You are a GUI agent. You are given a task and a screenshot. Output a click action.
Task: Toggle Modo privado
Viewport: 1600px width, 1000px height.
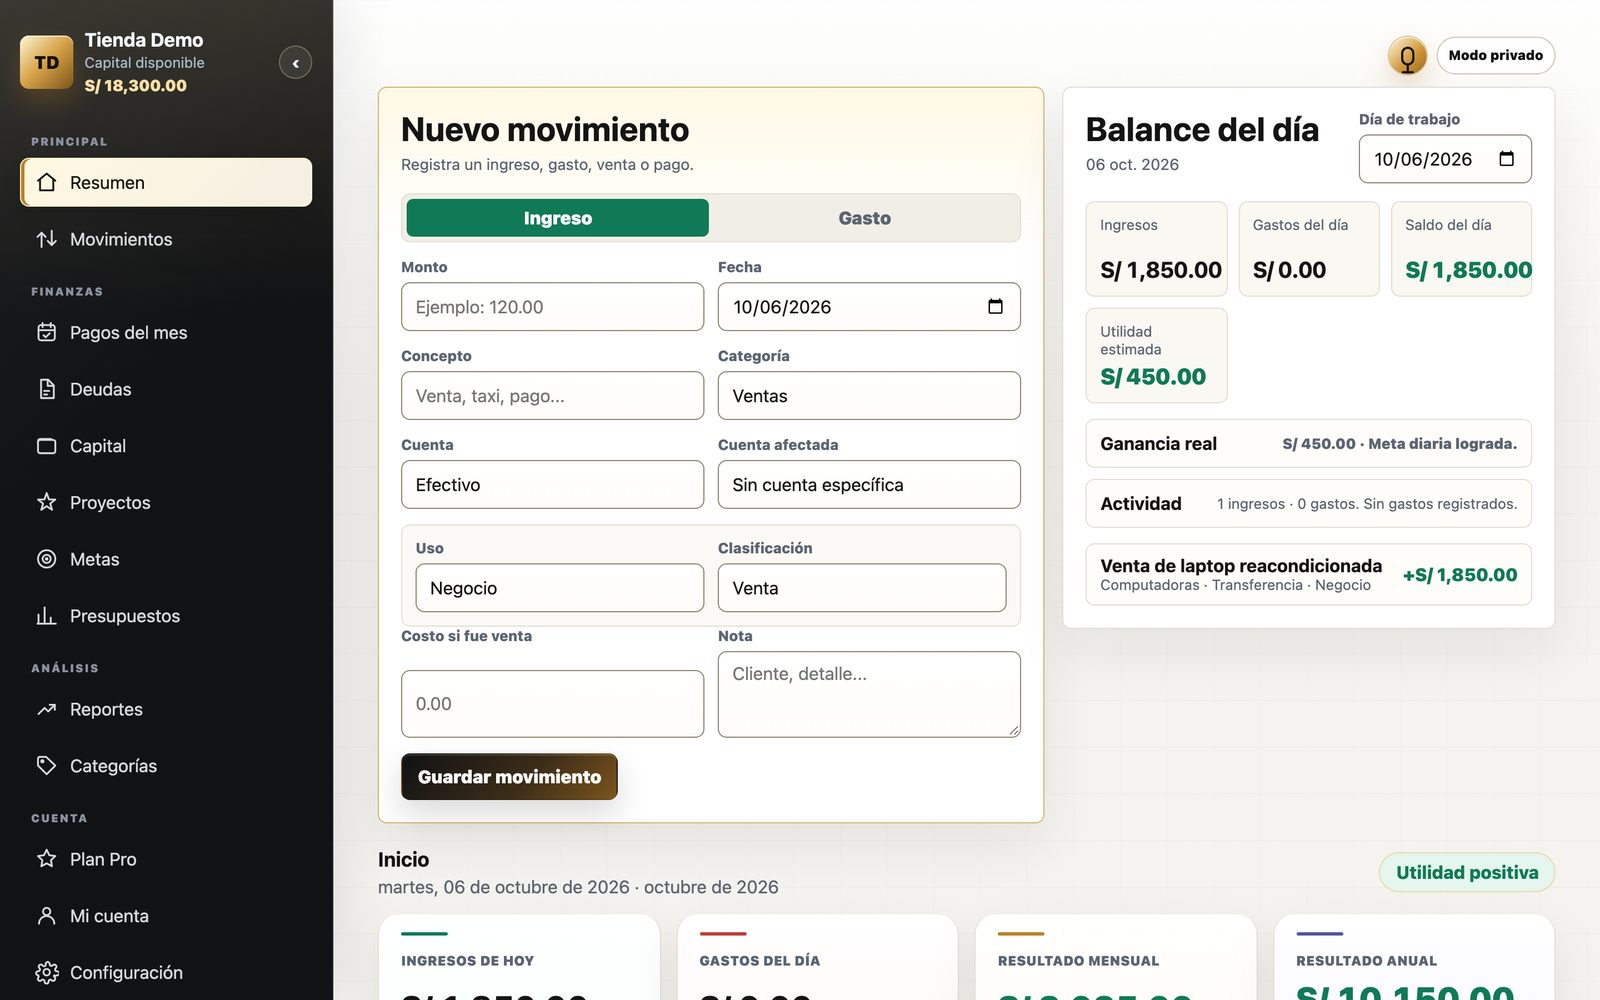pyautogui.click(x=1495, y=56)
